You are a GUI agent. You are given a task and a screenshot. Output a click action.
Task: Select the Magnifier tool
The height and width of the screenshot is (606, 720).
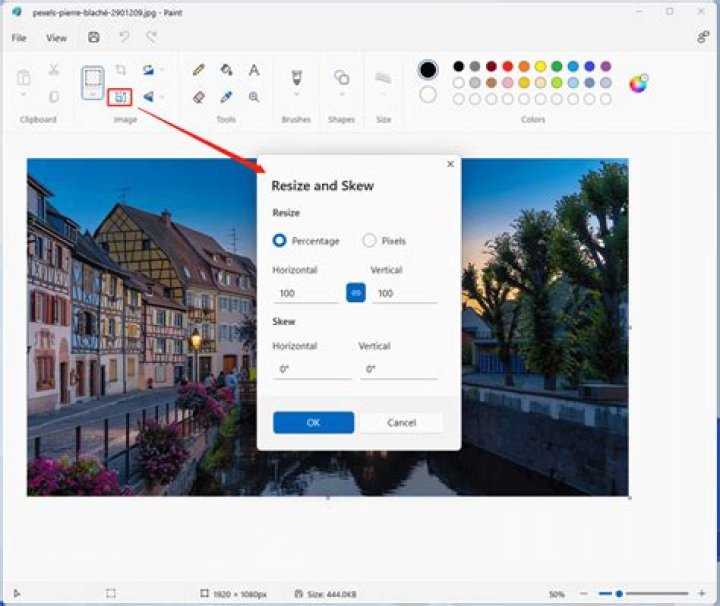point(254,97)
